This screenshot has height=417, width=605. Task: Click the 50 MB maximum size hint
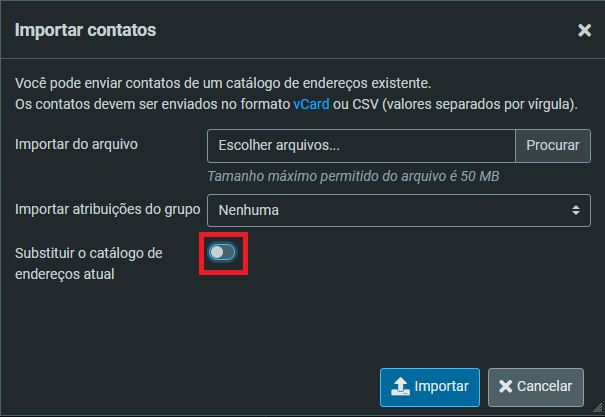click(353, 177)
